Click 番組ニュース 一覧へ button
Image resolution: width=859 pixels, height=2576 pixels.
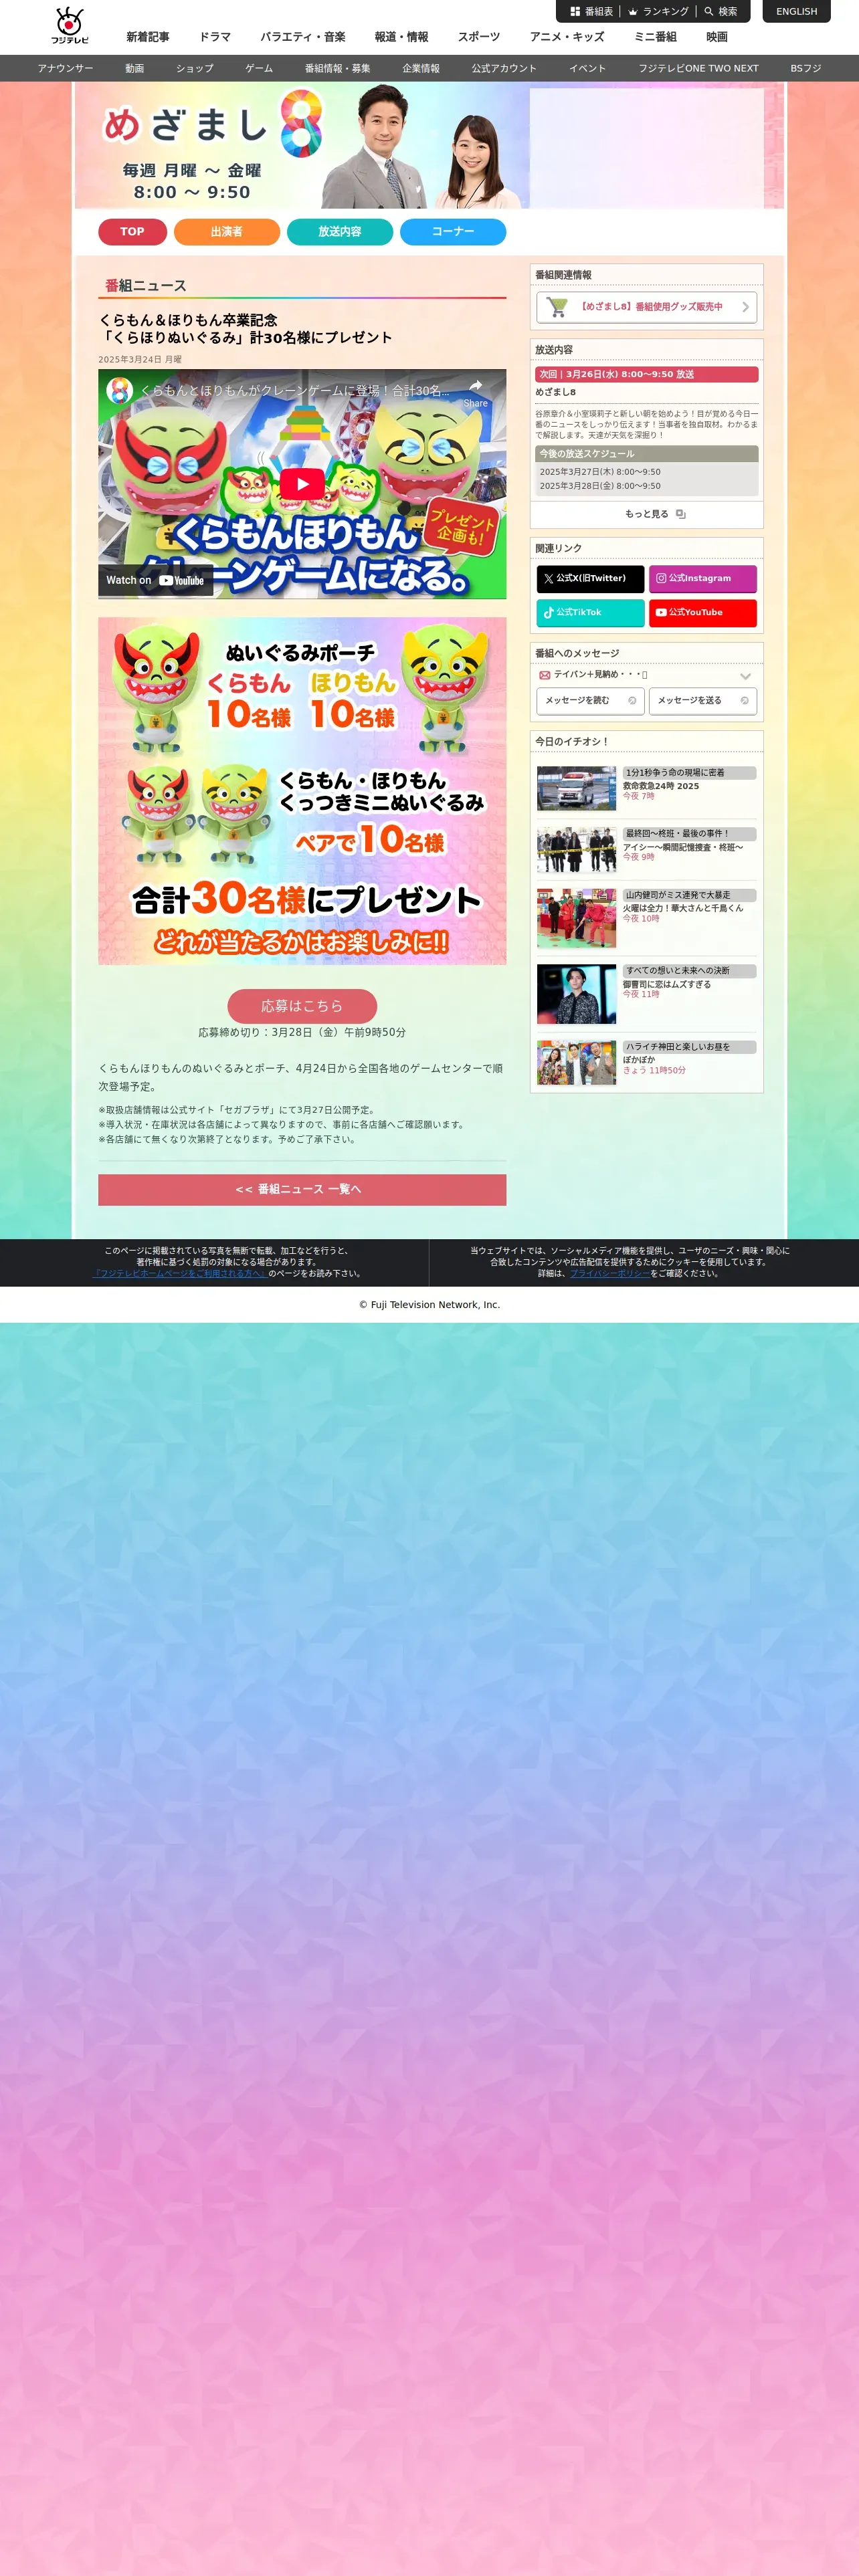tap(302, 1189)
